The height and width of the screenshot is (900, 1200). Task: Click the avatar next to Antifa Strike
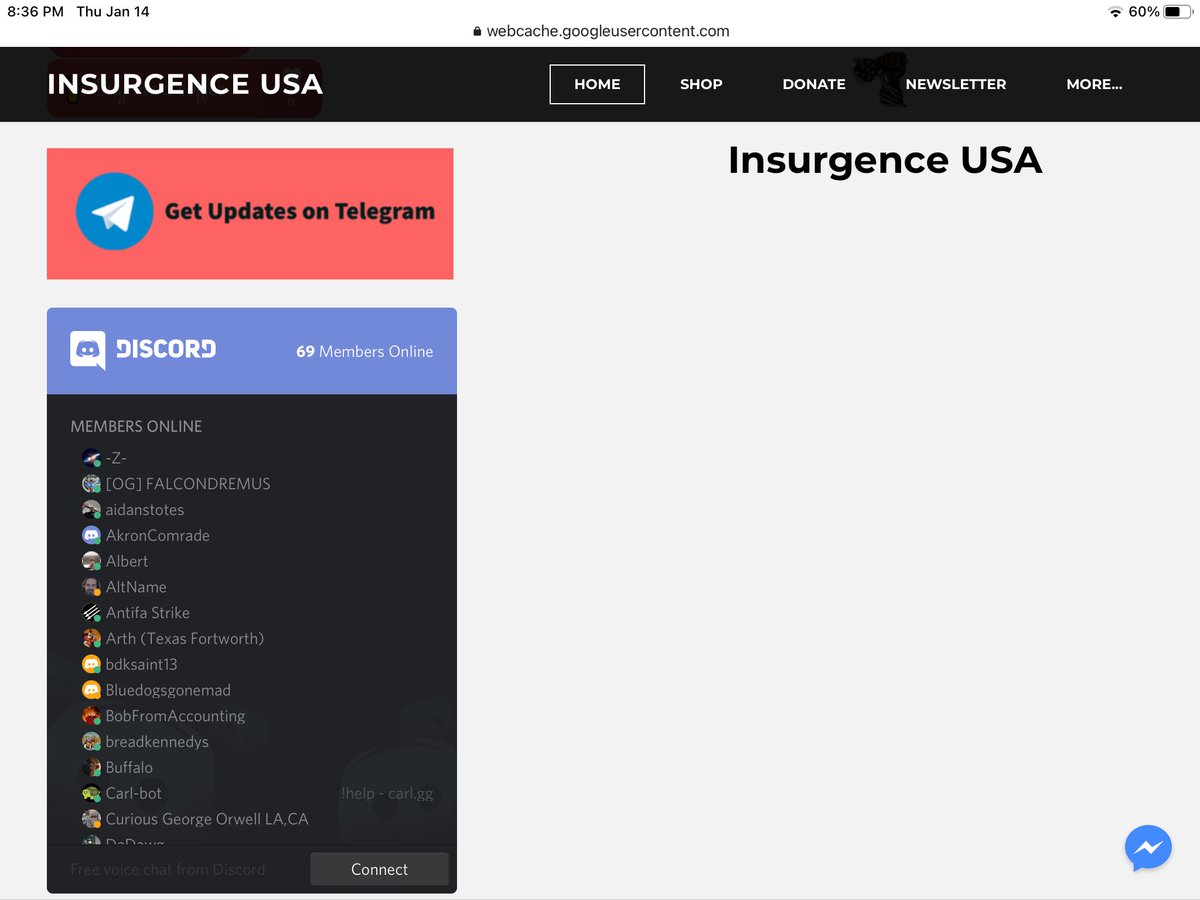tap(91, 613)
